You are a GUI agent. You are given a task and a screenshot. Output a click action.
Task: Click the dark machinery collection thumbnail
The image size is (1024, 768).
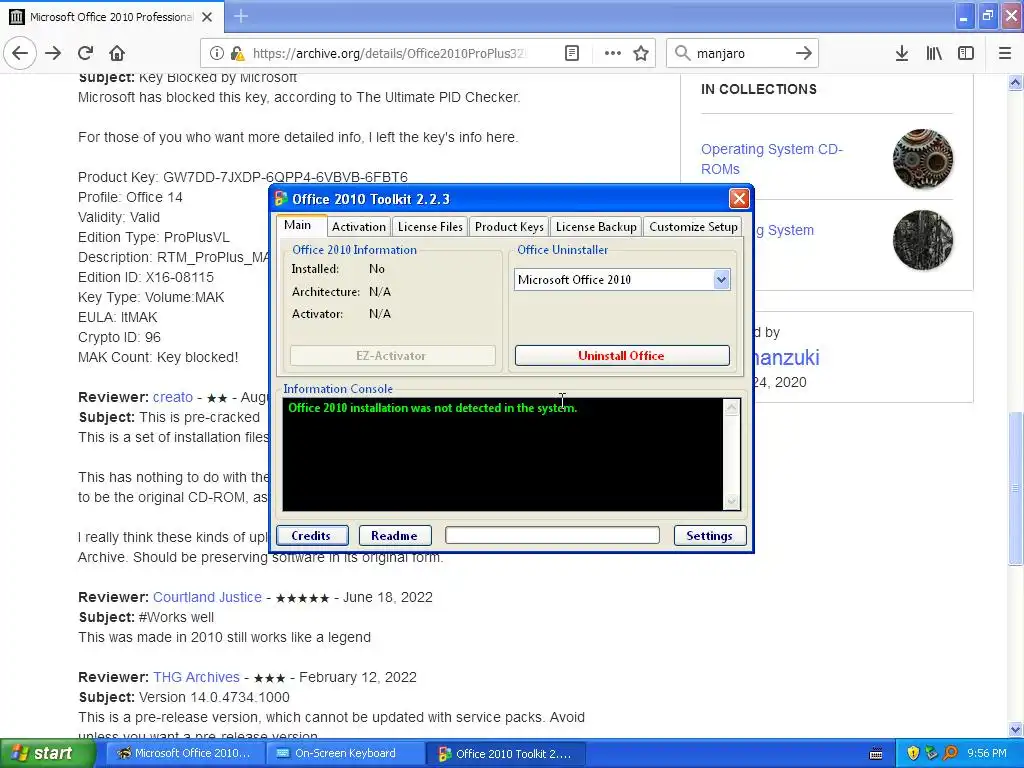[923, 240]
